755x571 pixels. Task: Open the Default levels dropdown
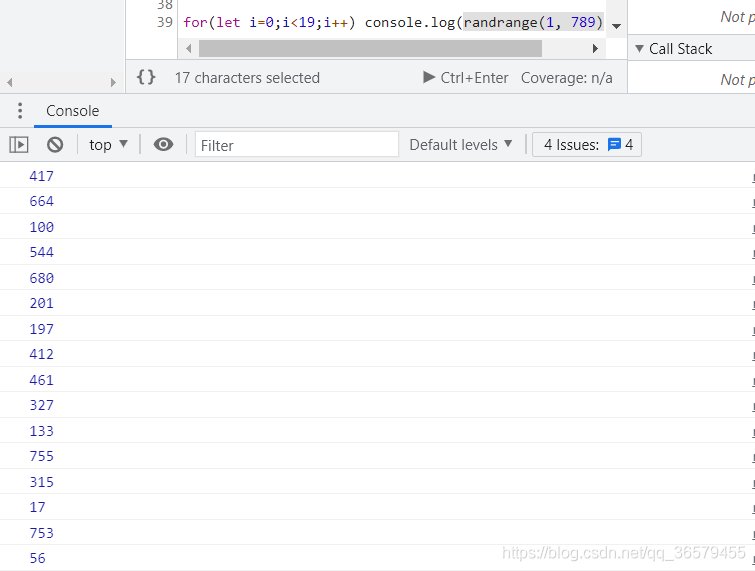pyautogui.click(x=460, y=144)
